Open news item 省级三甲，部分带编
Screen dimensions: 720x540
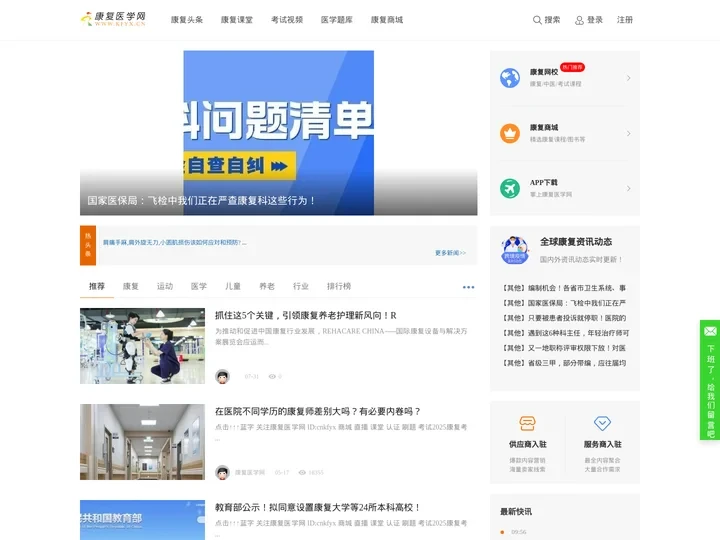(564, 363)
